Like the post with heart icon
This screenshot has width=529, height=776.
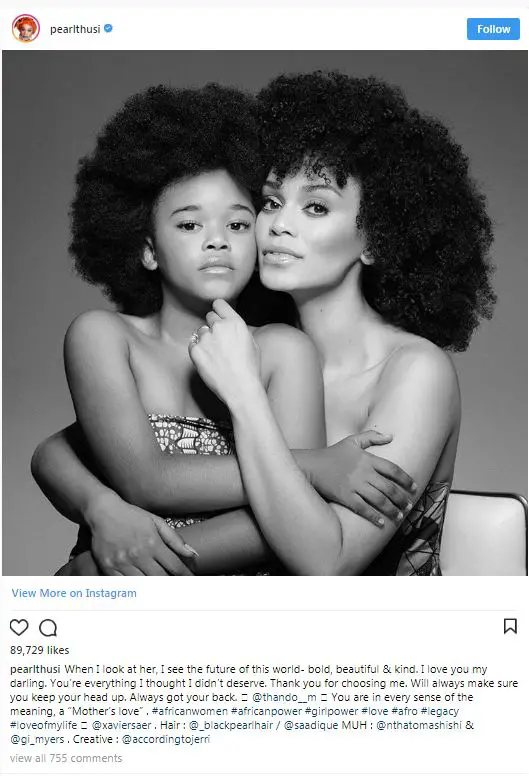point(19,627)
